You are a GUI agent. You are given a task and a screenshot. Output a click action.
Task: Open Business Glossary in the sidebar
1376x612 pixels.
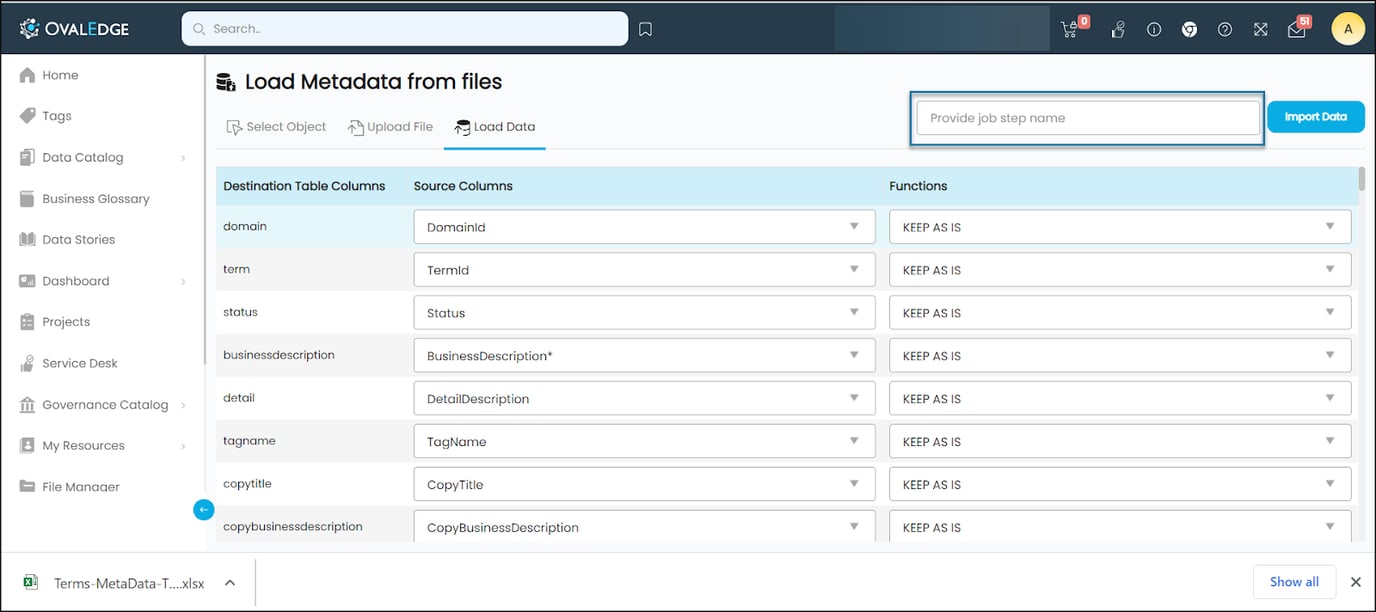pyautogui.click(x=96, y=199)
